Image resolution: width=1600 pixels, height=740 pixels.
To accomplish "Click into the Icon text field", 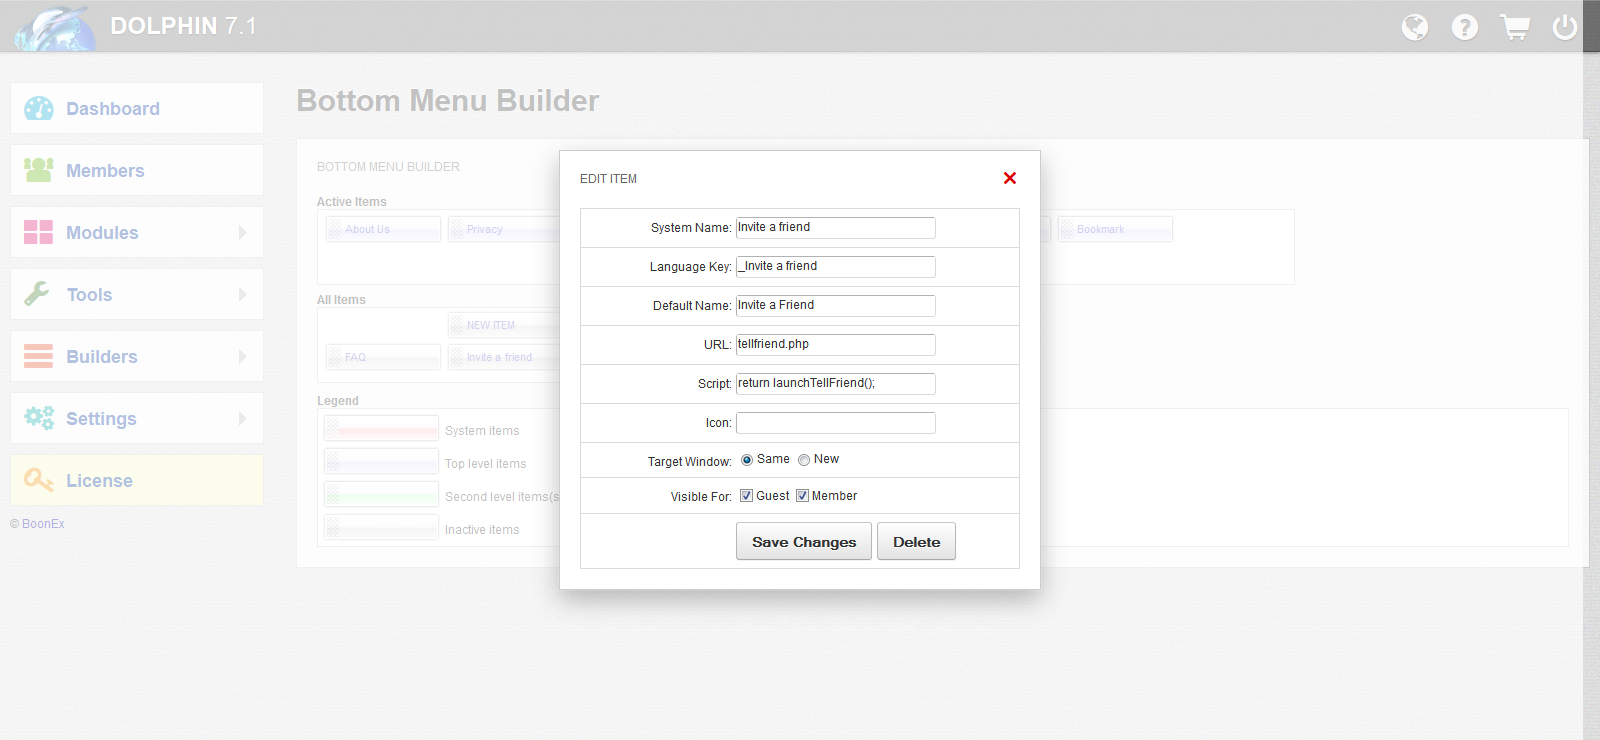I will click(836, 423).
